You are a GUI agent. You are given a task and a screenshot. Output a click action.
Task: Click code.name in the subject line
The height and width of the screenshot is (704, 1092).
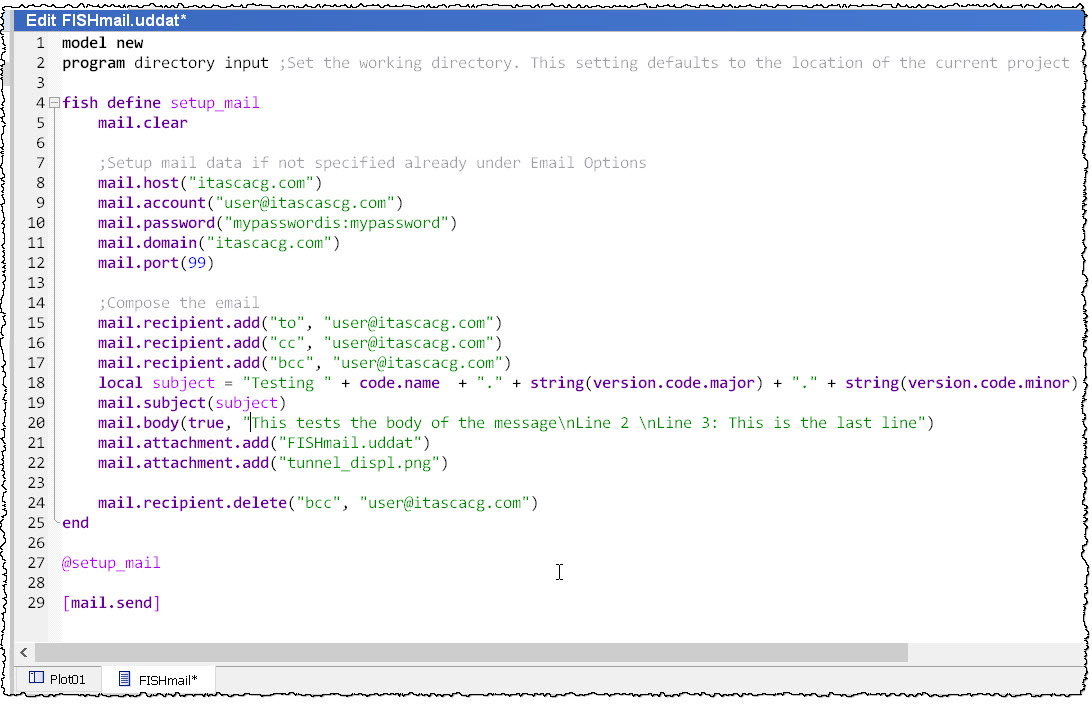point(399,383)
